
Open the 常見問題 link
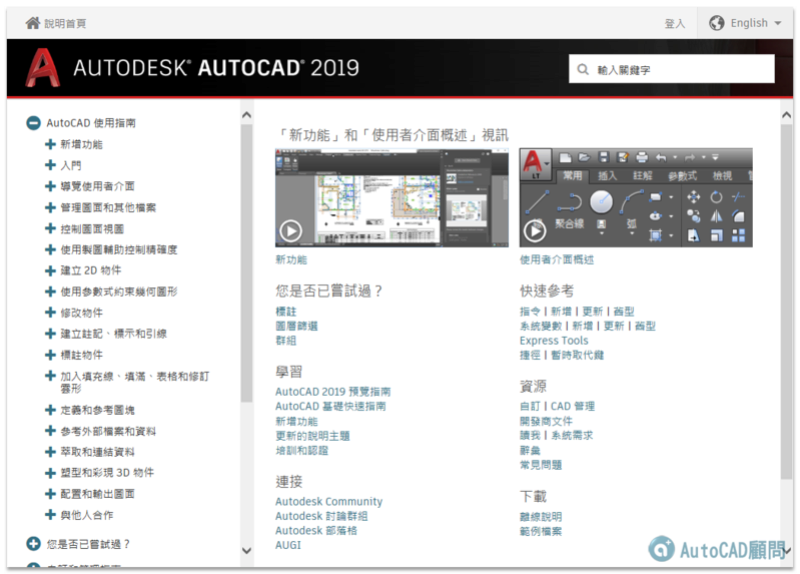coord(540,465)
